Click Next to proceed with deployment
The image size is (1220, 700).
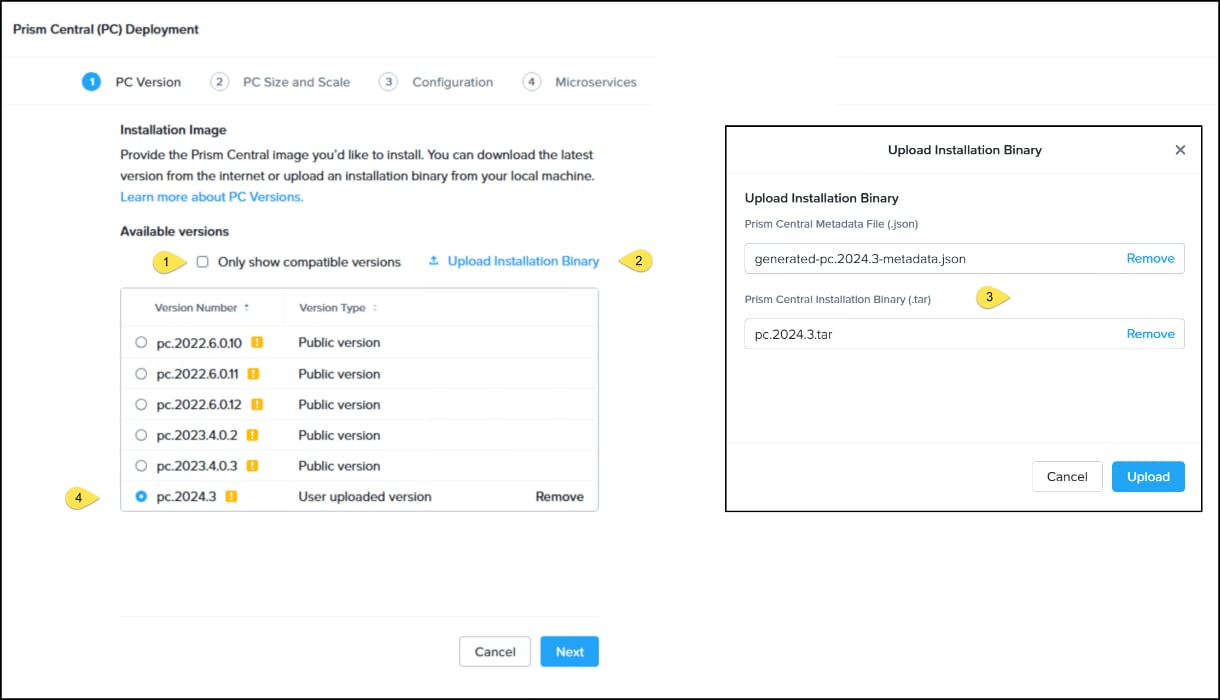pyautogui.click(x=570, y=652)
